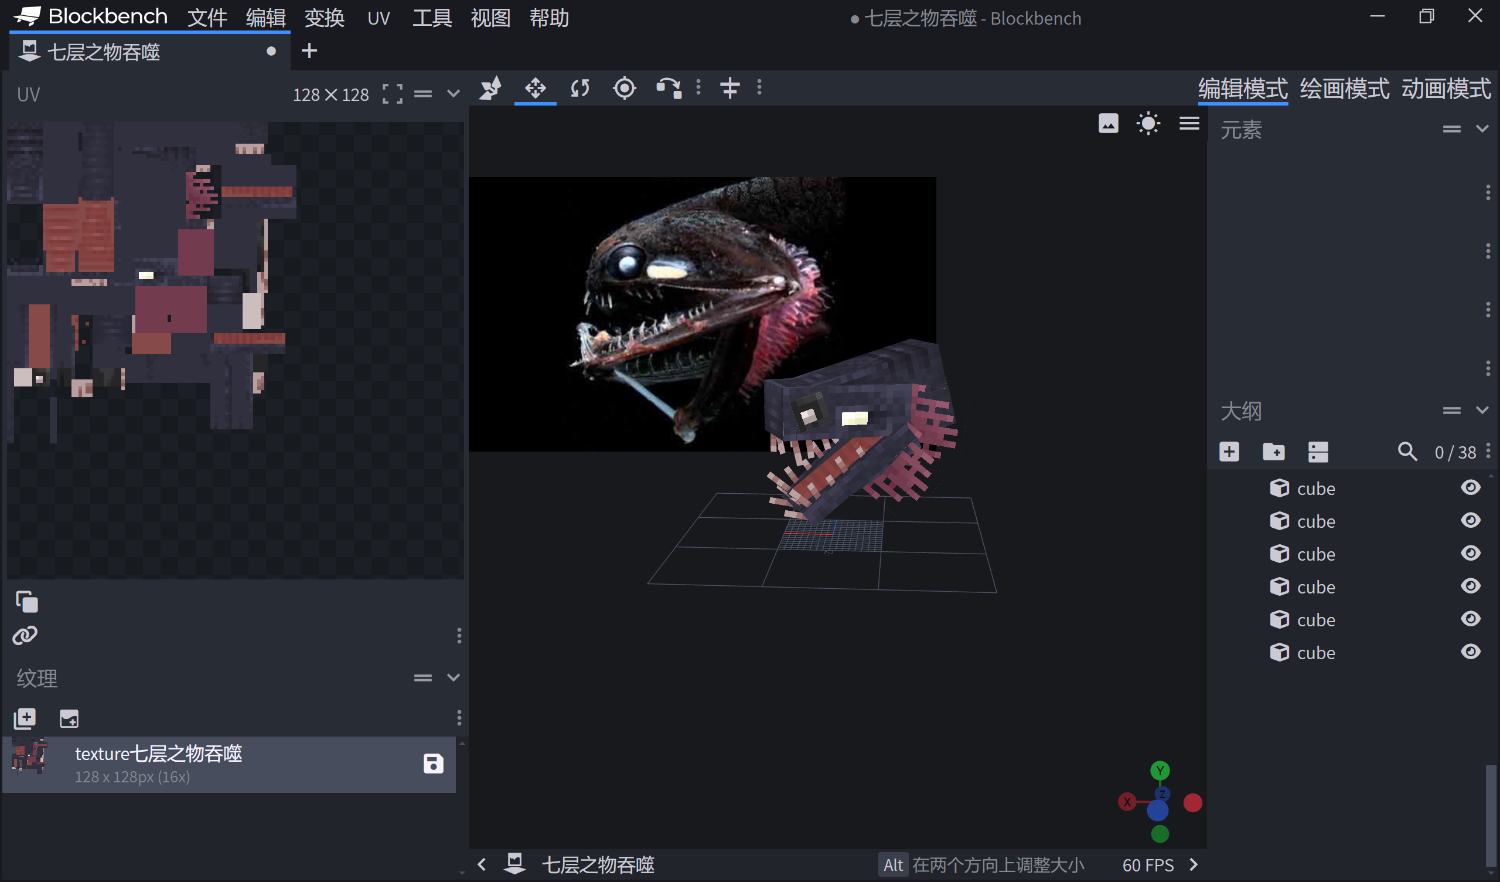
Task: Open the 编辑 menu
Action: tap(266, 18)
